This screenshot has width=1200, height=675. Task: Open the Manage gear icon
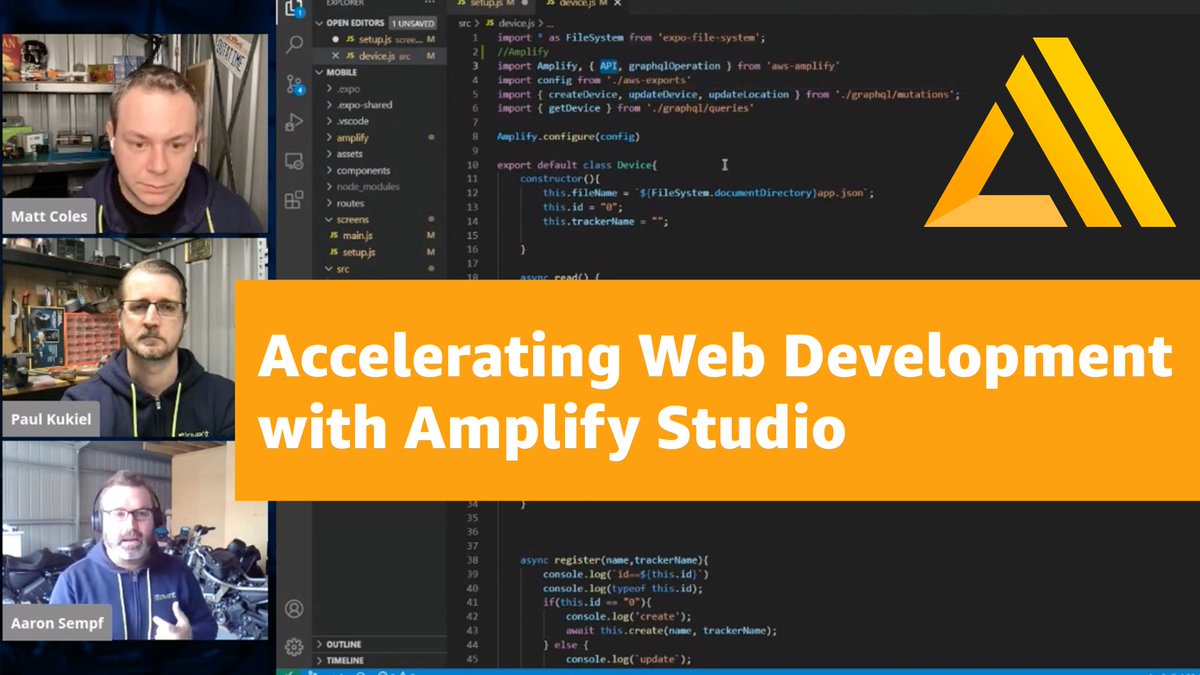(x=294, y=646)
